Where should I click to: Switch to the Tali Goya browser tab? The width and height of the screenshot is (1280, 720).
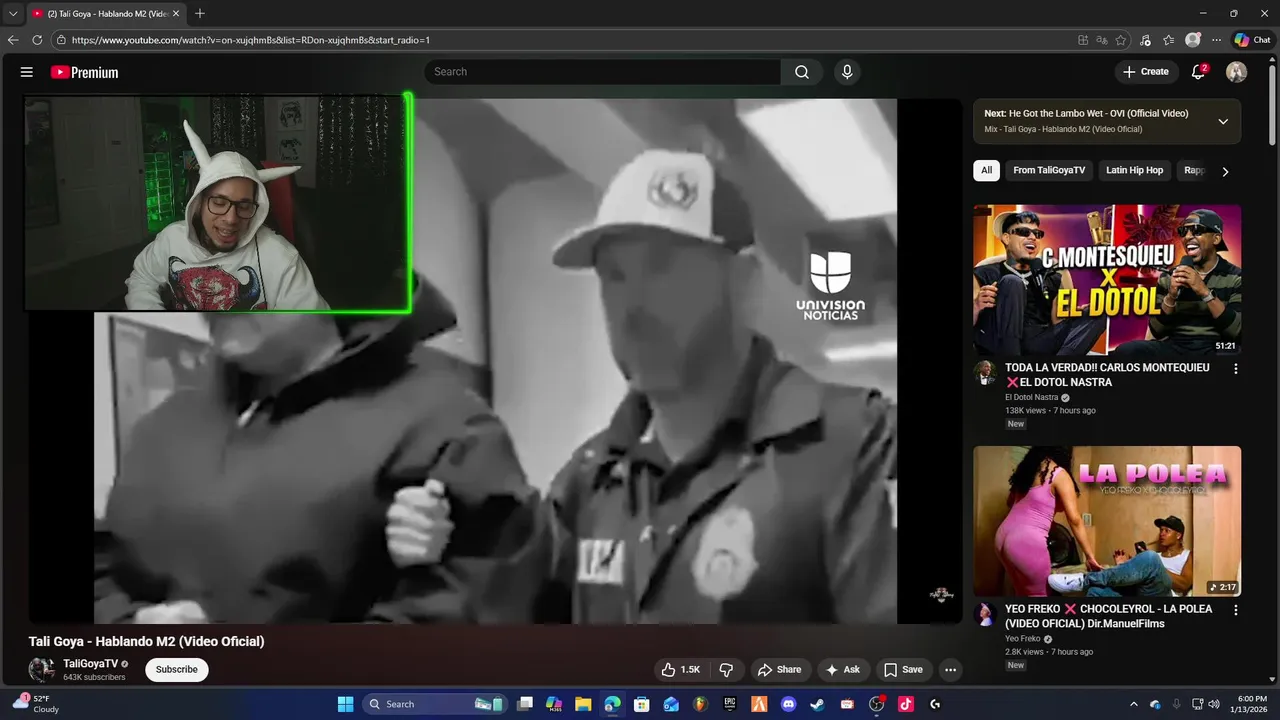[104, 13]
